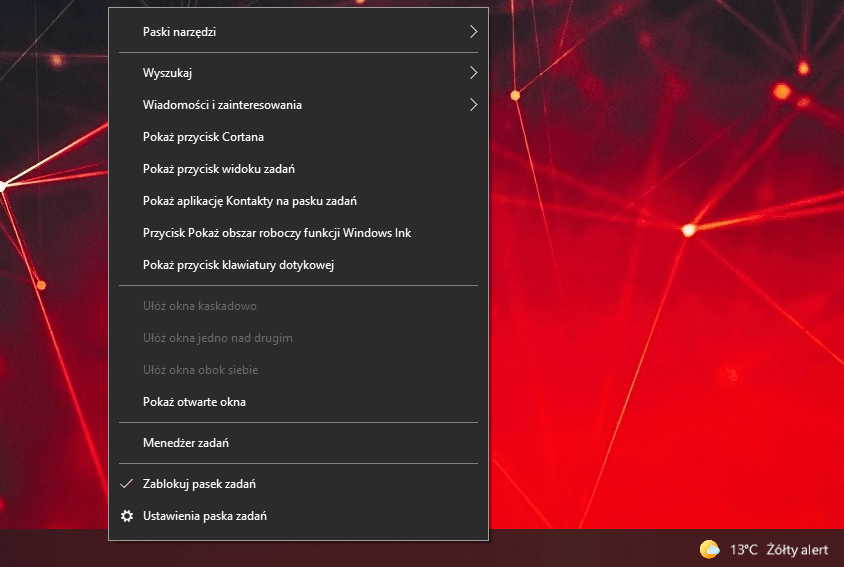Click the weather icon in the taskbar
Screen dimensions: 844x567
709,549
